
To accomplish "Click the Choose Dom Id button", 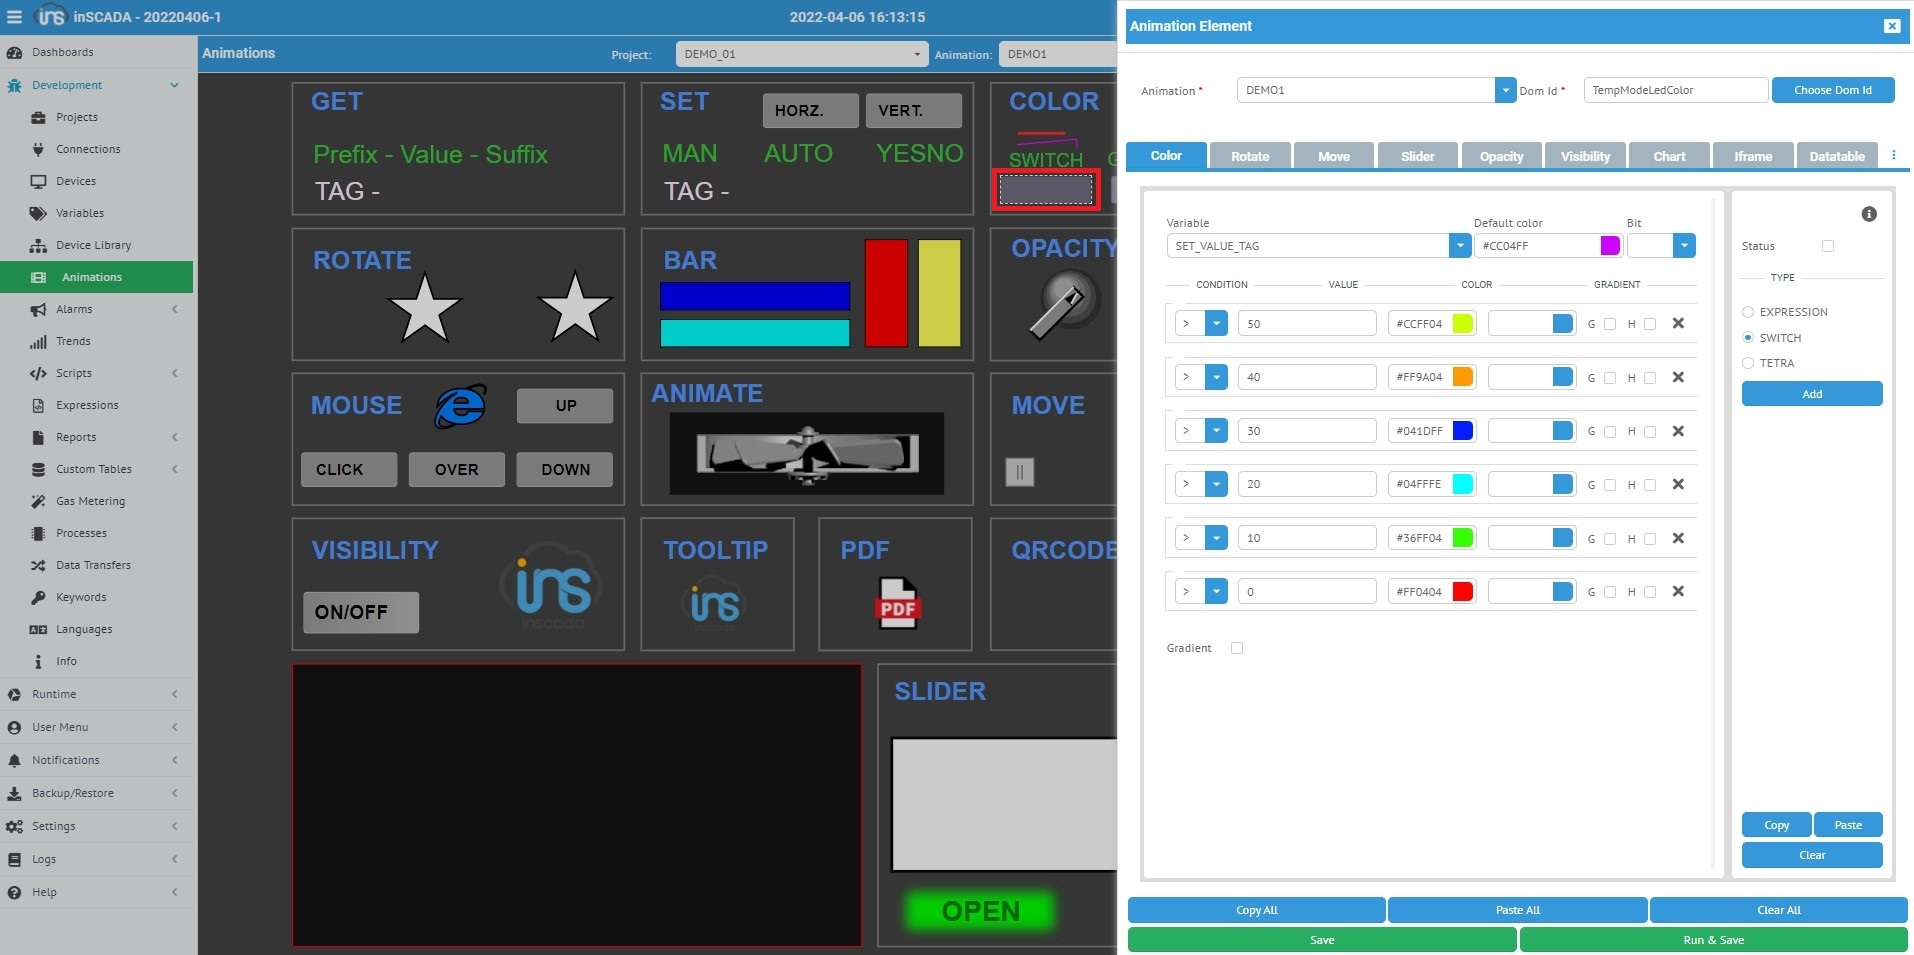I will tap(1832, 90).
